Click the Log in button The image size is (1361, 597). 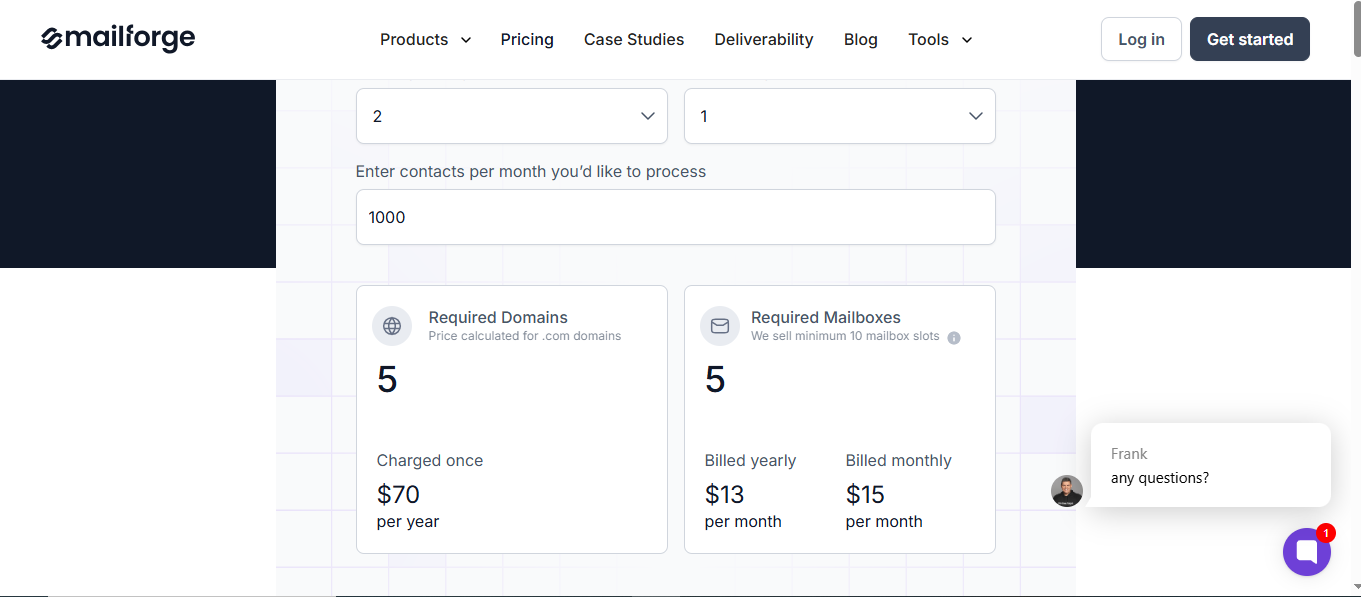tap(1141, 39)
